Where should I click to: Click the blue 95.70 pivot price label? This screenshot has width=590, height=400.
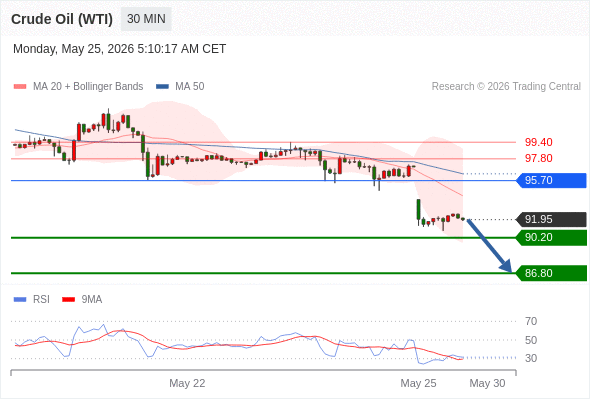pos(551,180)
